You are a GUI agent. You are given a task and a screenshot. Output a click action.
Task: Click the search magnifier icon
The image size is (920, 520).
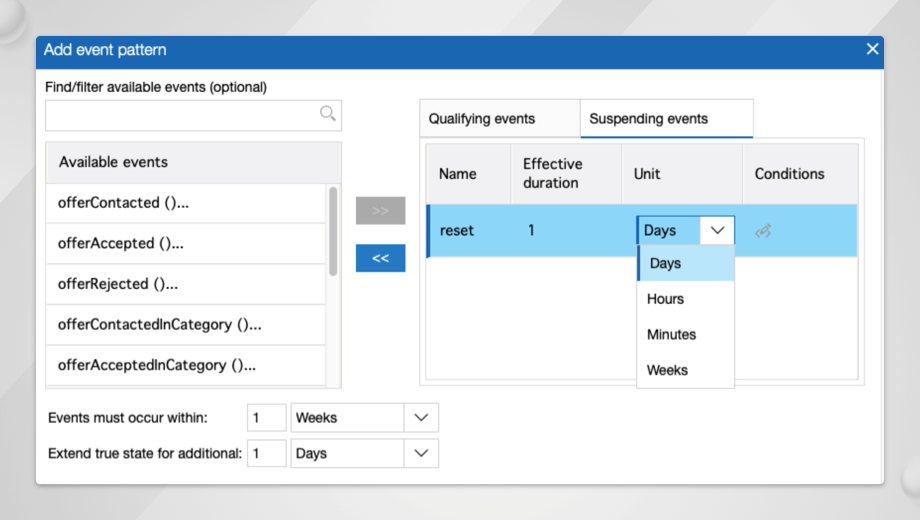pos(327,114)
